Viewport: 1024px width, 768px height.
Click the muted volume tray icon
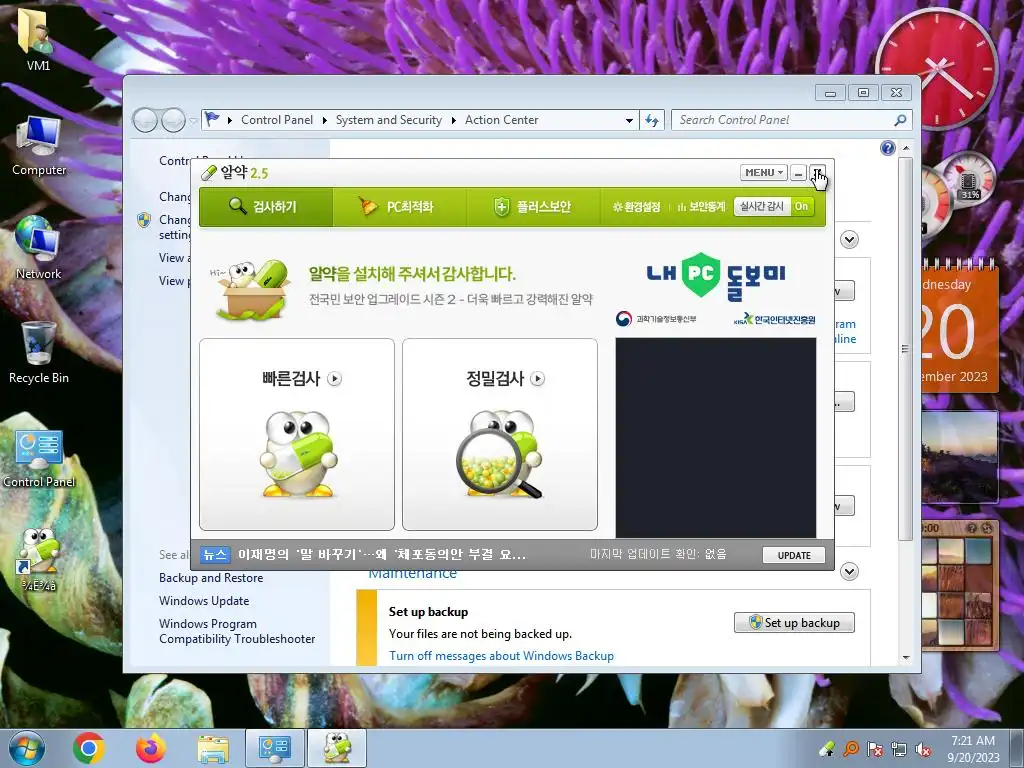pos(923,749)
